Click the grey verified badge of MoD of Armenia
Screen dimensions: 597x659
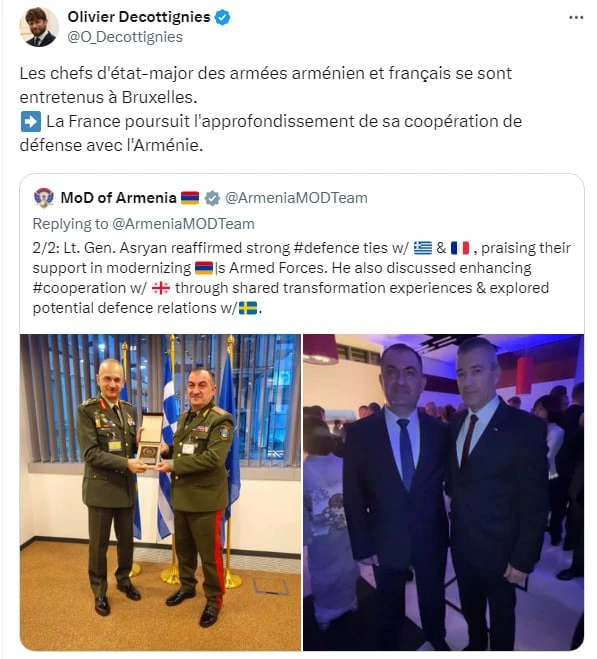click(x=212, y=198)
